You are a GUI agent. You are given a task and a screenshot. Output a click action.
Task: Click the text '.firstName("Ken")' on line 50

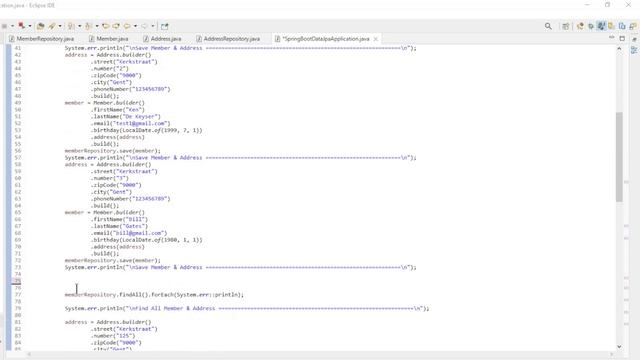point(118,110)
